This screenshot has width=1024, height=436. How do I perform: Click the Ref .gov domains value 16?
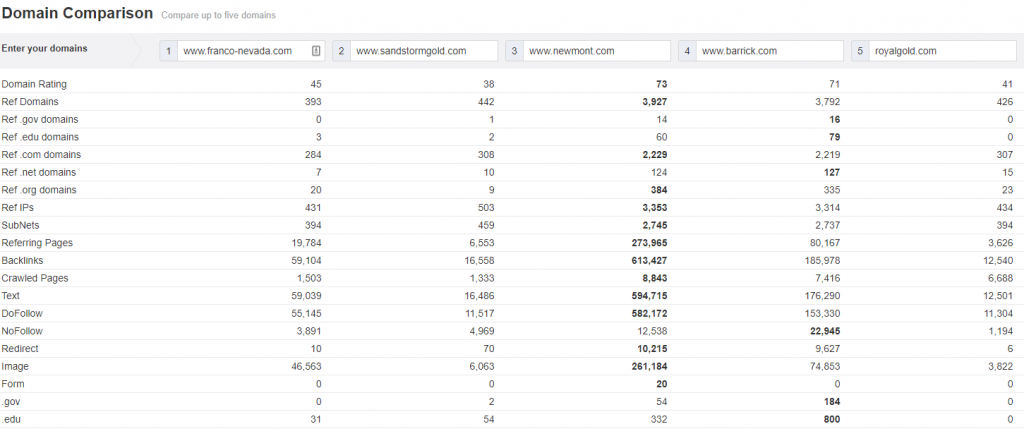pyautogui.click(x=835, y=119)
